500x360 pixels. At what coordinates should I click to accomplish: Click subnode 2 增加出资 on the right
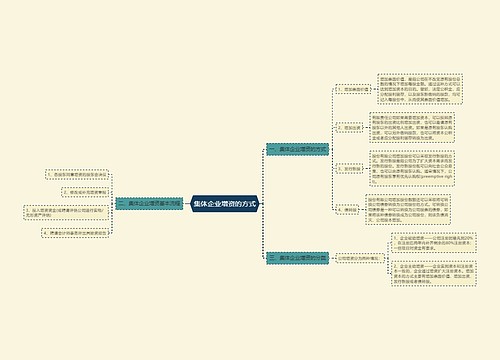tap(349, 128)
